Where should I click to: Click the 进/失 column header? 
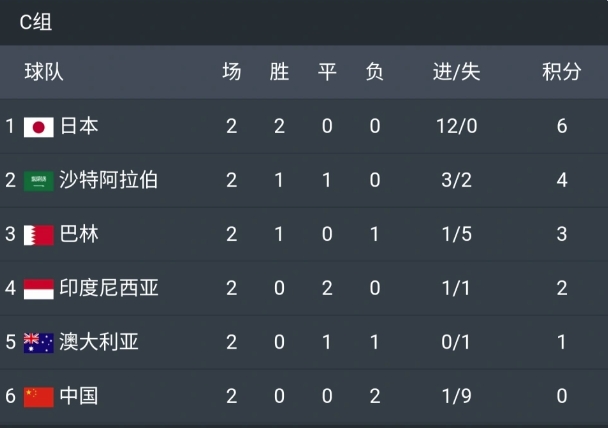coord(456,72)
